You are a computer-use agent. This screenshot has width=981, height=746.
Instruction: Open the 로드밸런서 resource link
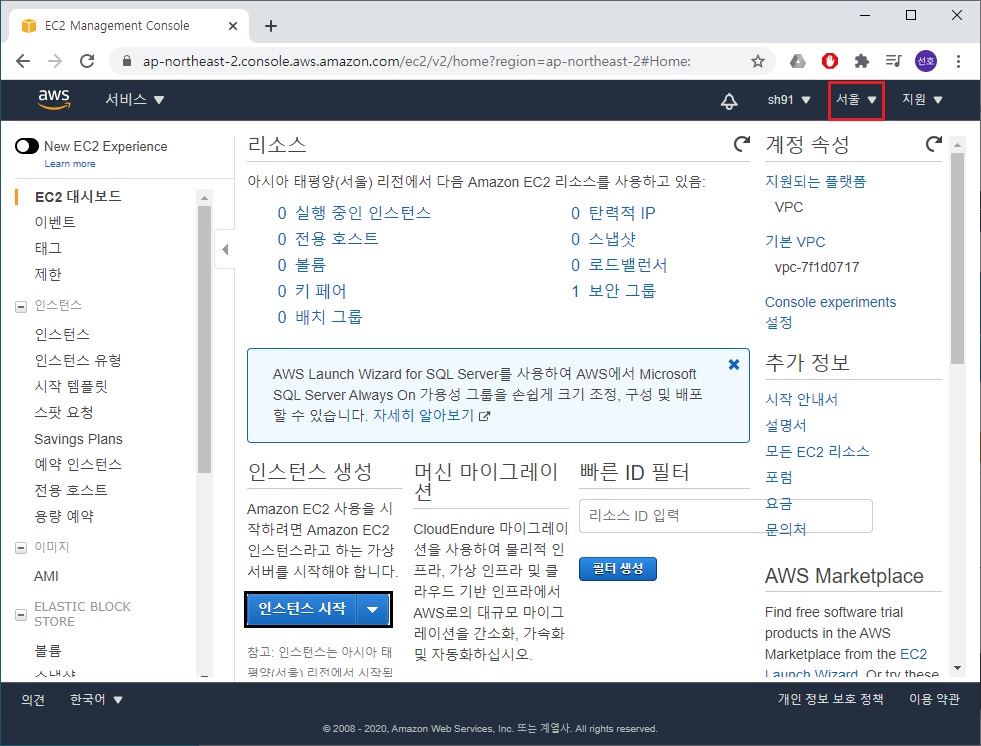(x=628, y=265)
